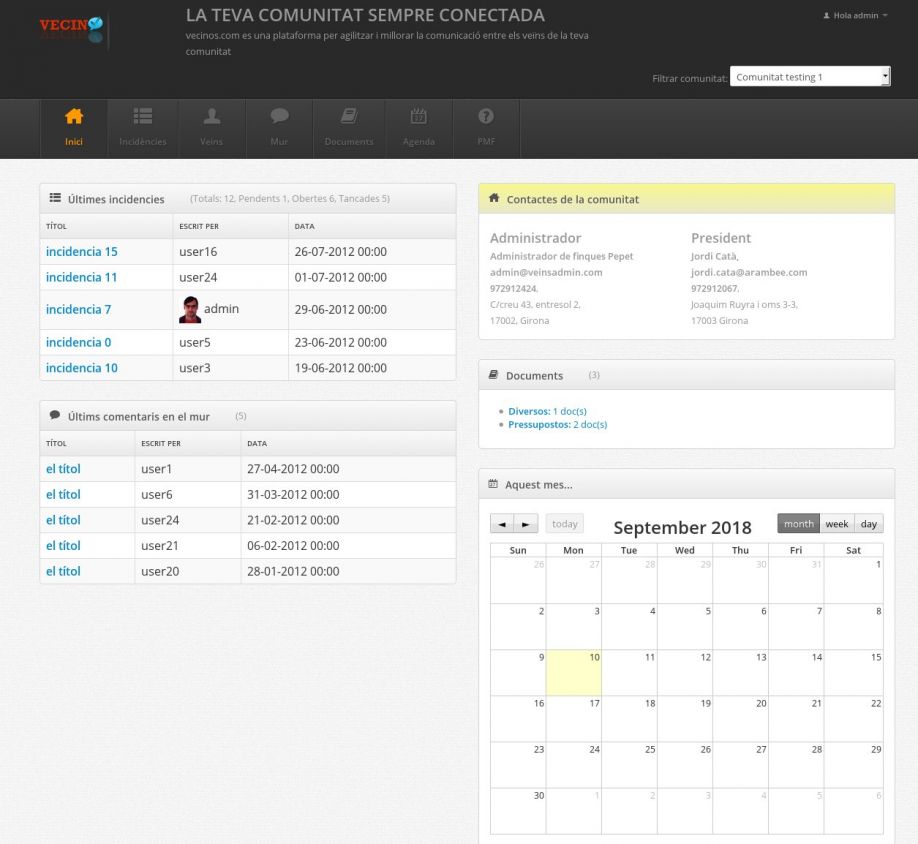Open the Documents book icon
918x844 pixels.
349,117
